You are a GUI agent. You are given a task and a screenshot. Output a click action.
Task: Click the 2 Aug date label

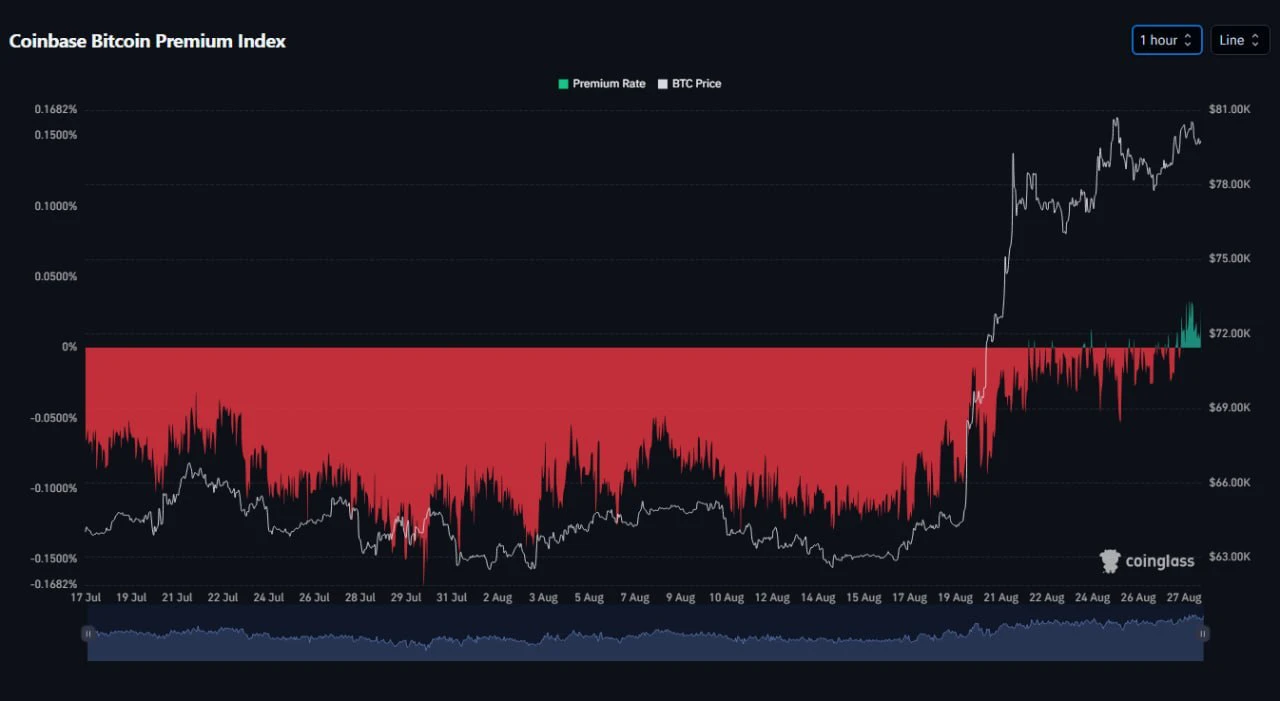tap(497, 598)
